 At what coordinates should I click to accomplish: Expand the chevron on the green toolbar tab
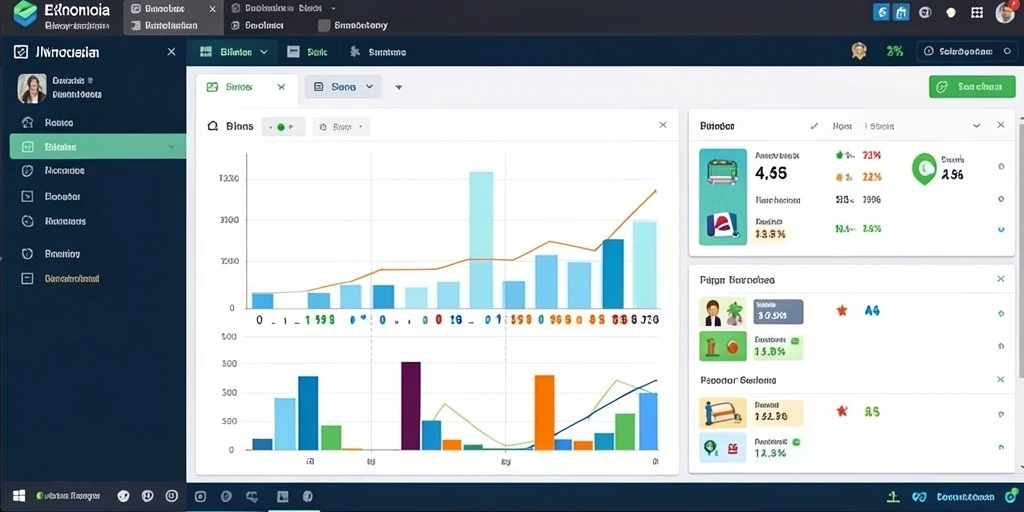coord(264,52)
